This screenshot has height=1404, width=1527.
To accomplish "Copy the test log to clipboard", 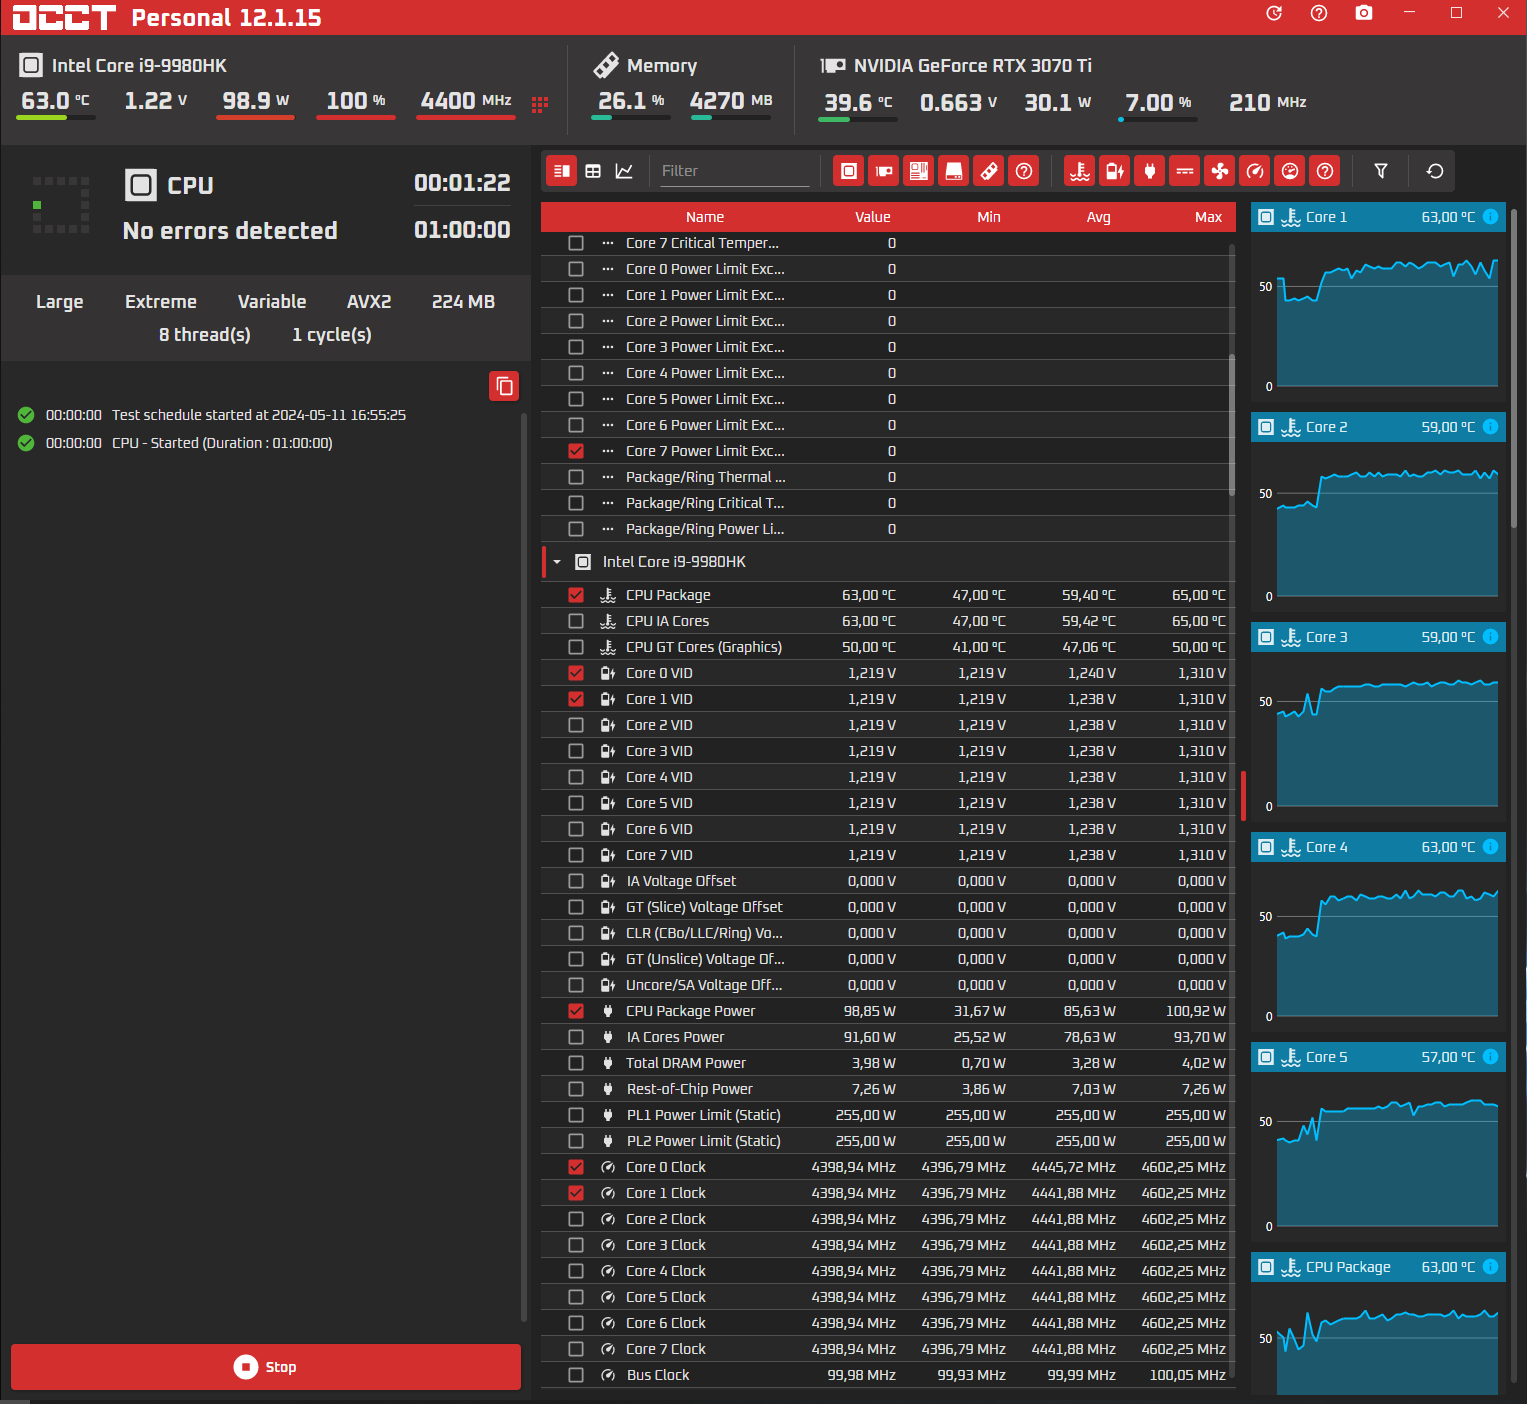I will (504, 386).
